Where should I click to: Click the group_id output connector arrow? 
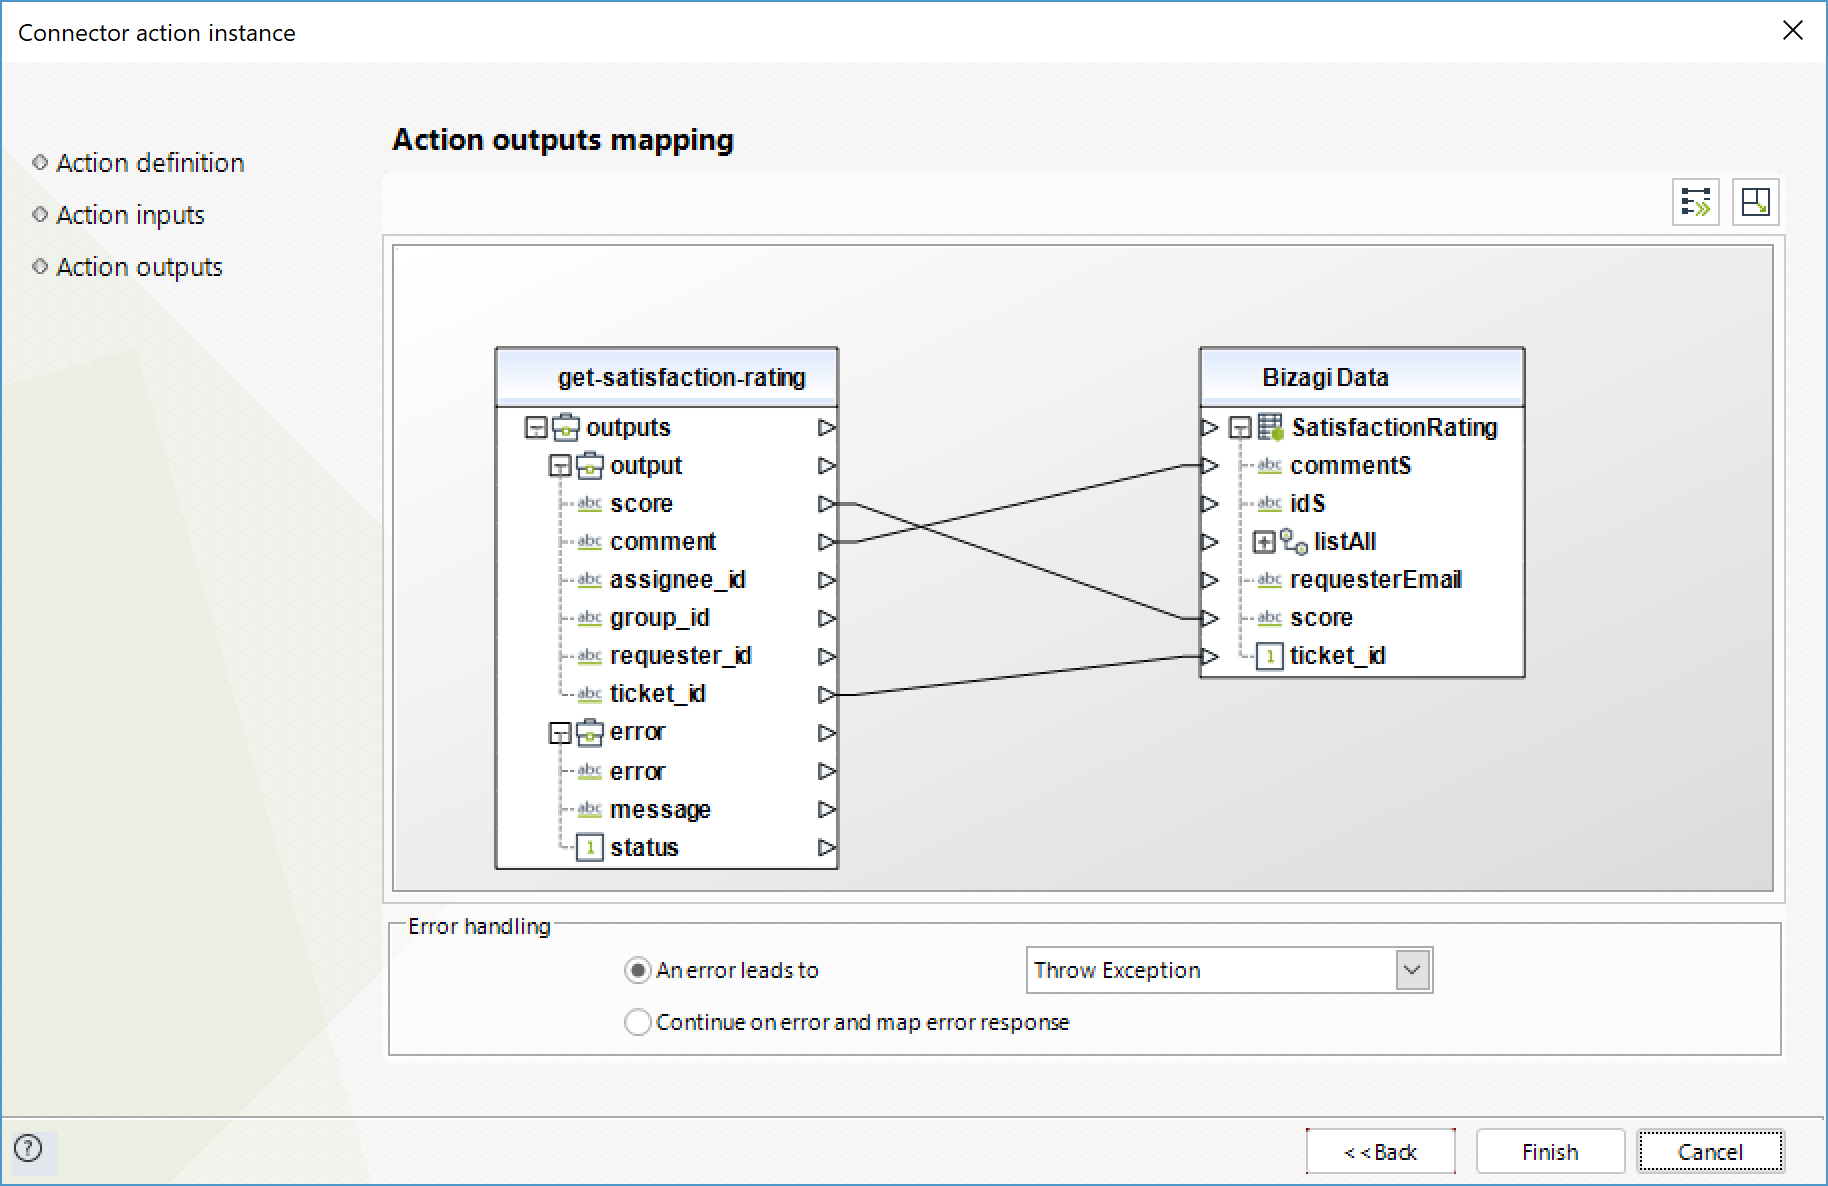(x=827, y=618)
